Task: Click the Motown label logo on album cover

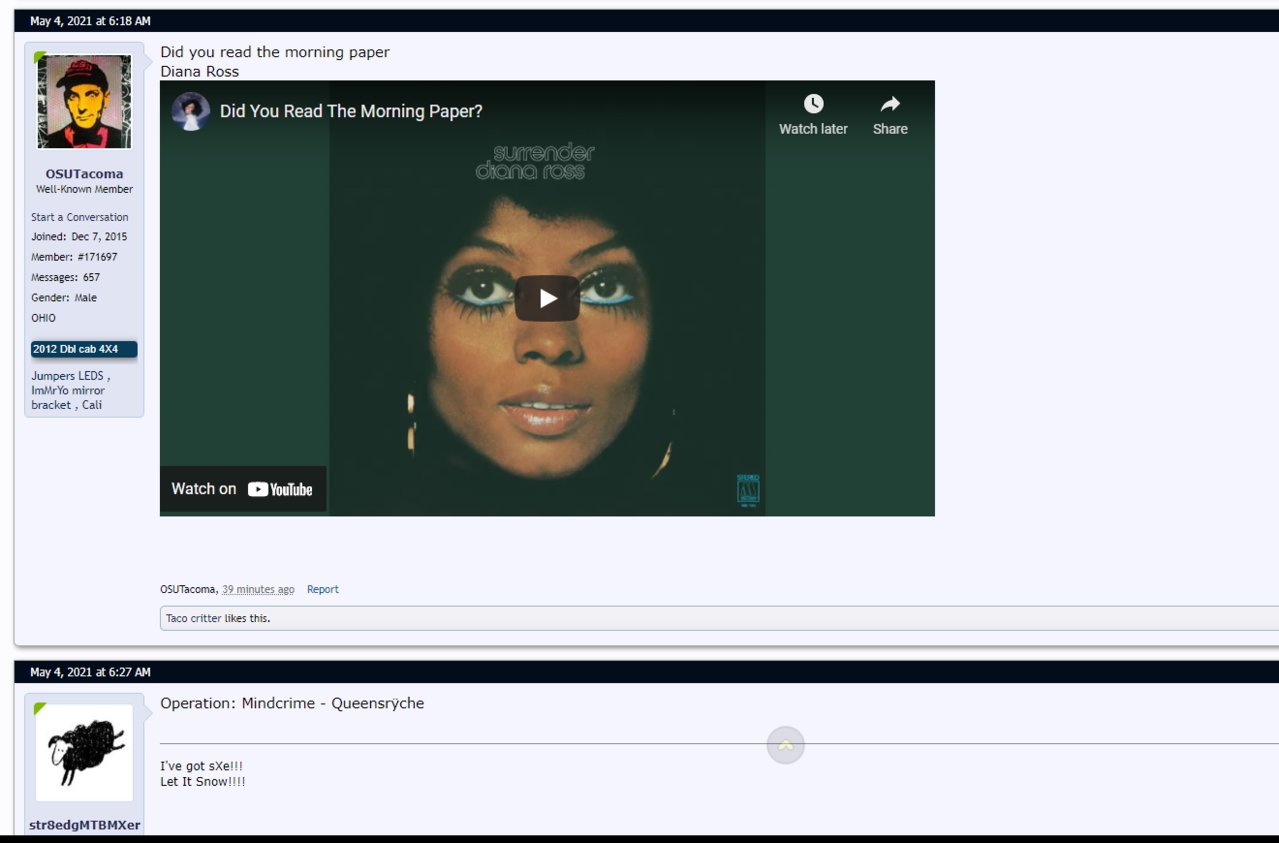Action: coord(748,489)
